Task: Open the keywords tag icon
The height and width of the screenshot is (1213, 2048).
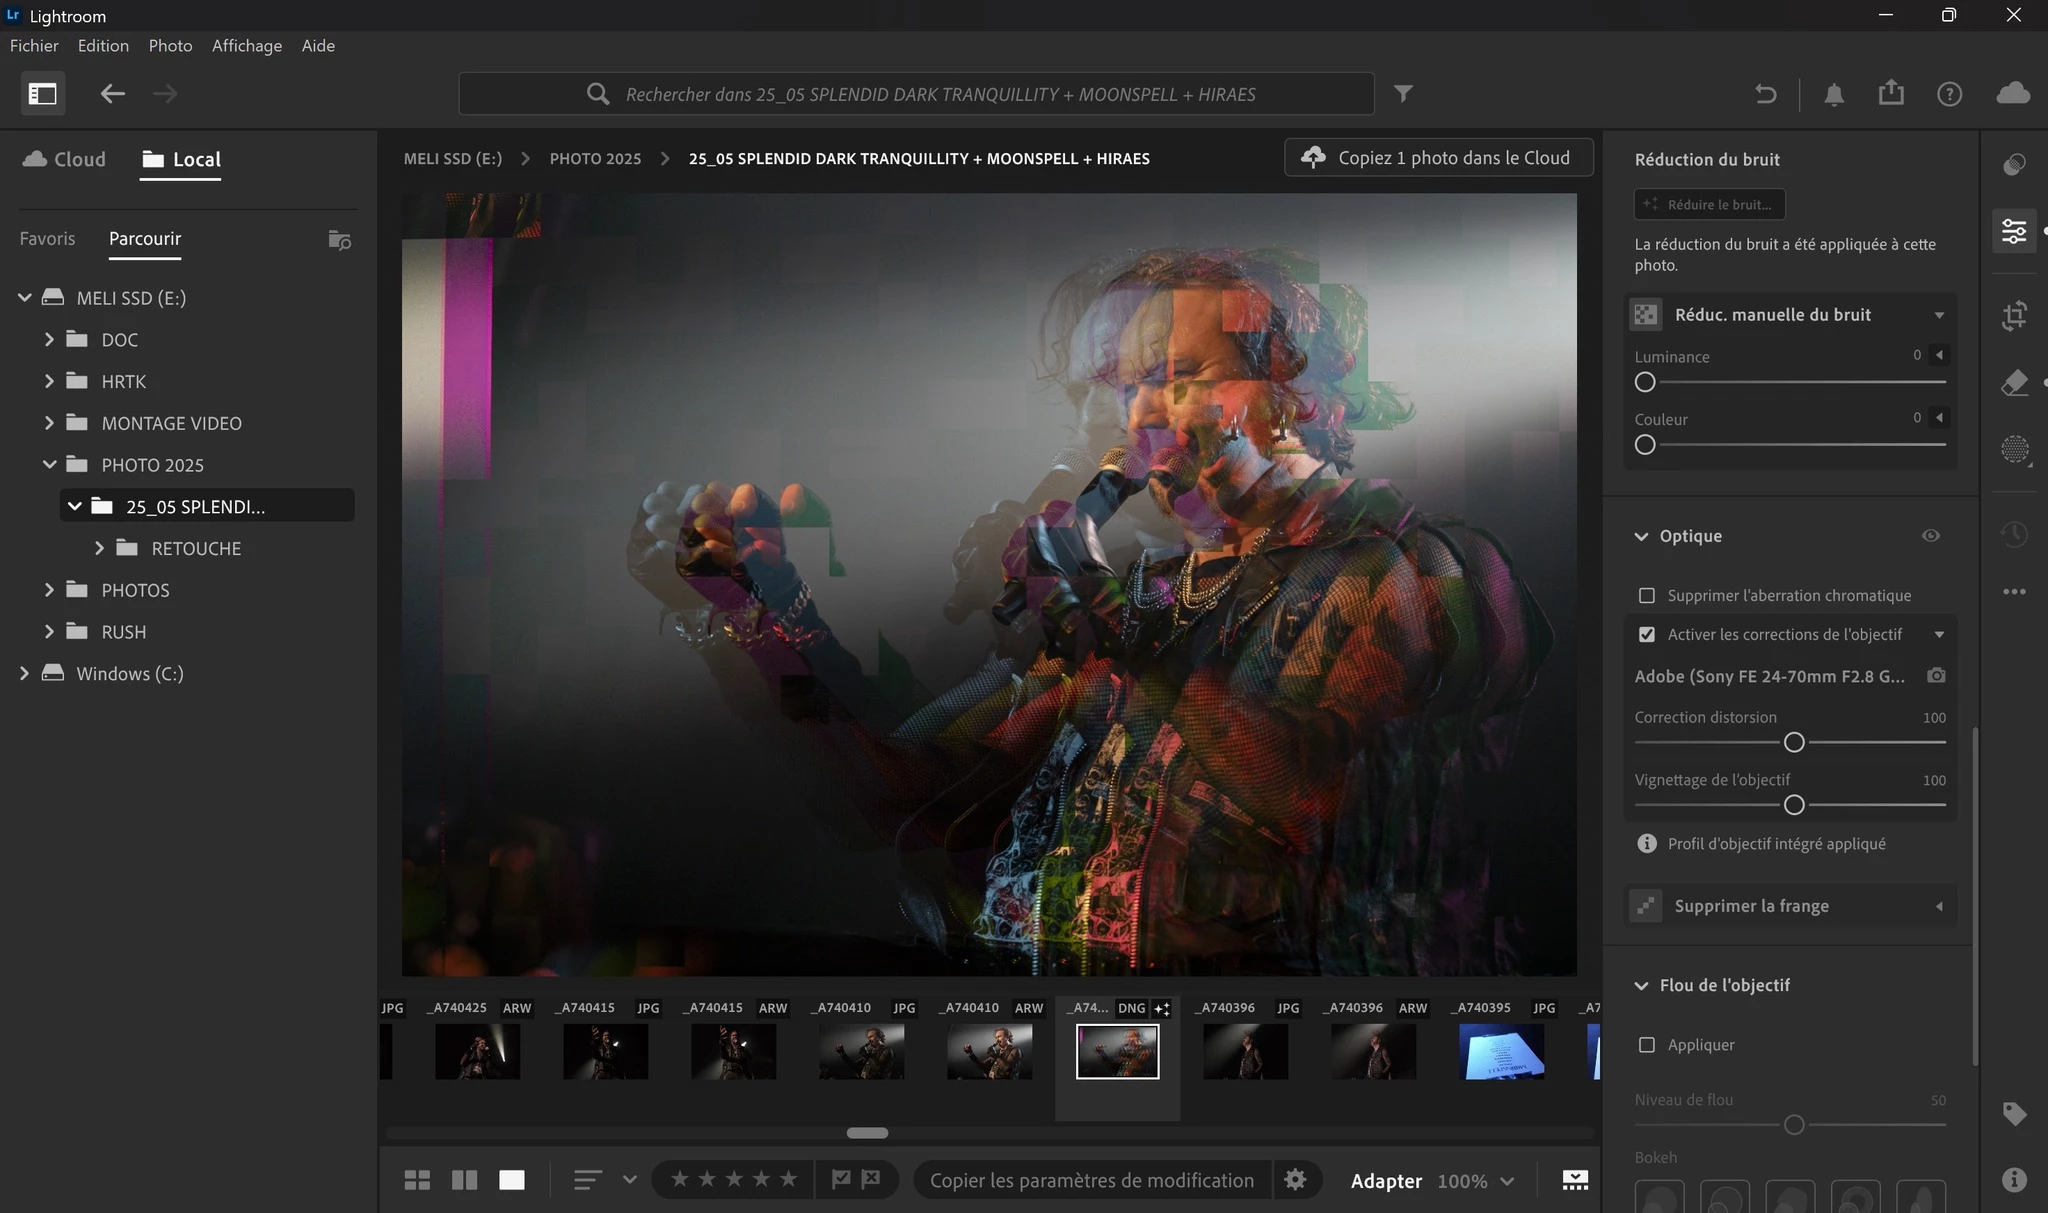Action: [2014, 1114]
